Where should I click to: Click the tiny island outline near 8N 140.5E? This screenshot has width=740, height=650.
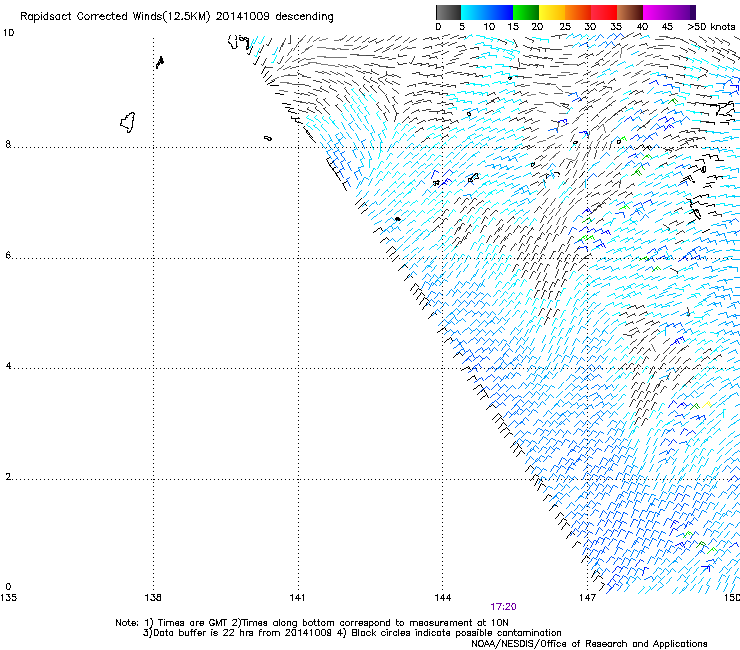(x=268, y=138)
